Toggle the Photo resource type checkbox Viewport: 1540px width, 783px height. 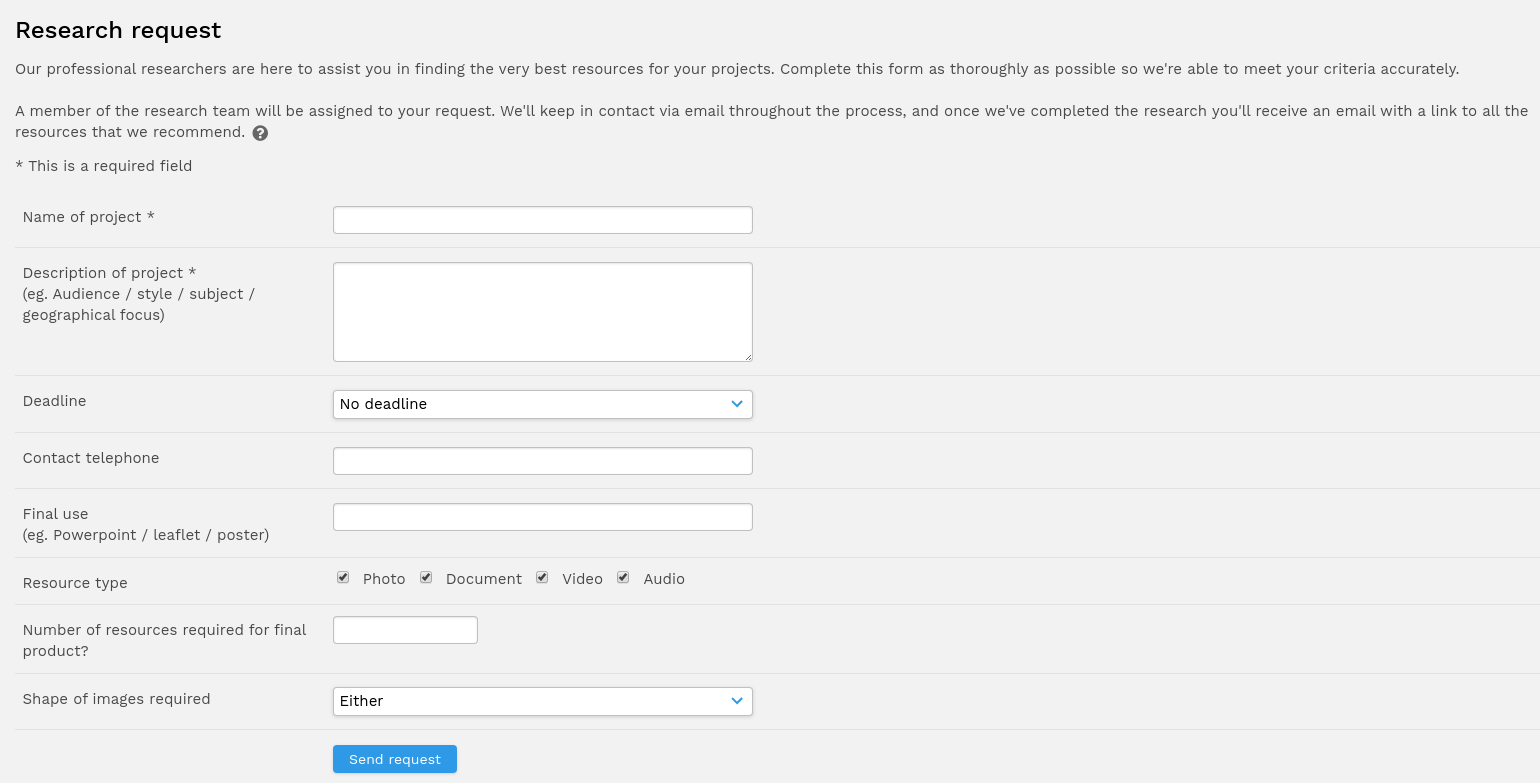pos(343,577)
